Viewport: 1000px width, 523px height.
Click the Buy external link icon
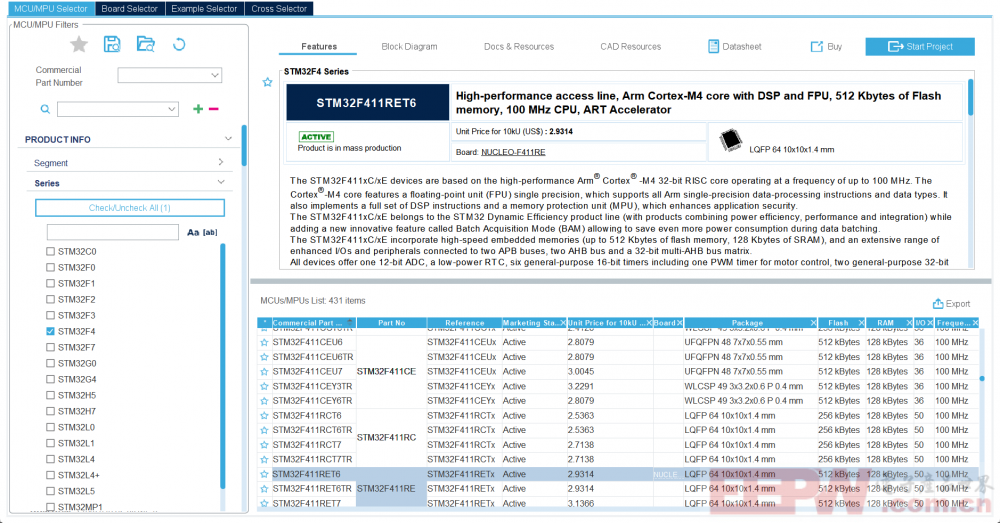click(x=816, y=47)
